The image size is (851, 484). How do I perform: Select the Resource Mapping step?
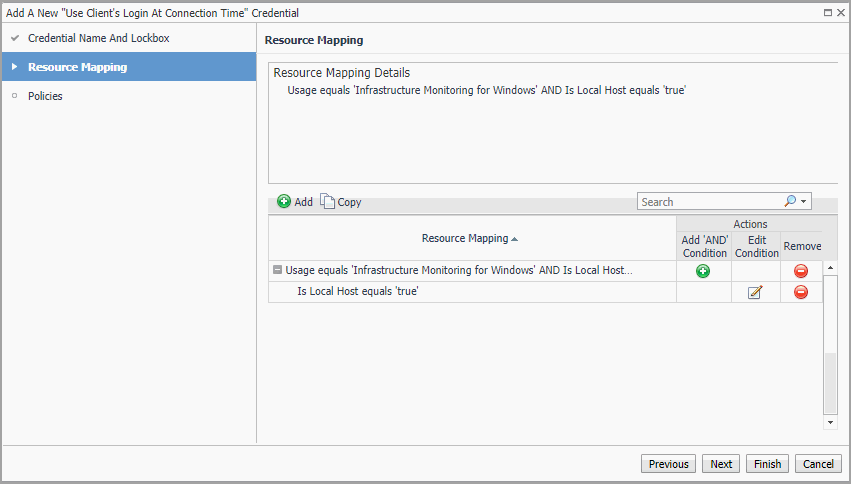click(x=77, y=67)
